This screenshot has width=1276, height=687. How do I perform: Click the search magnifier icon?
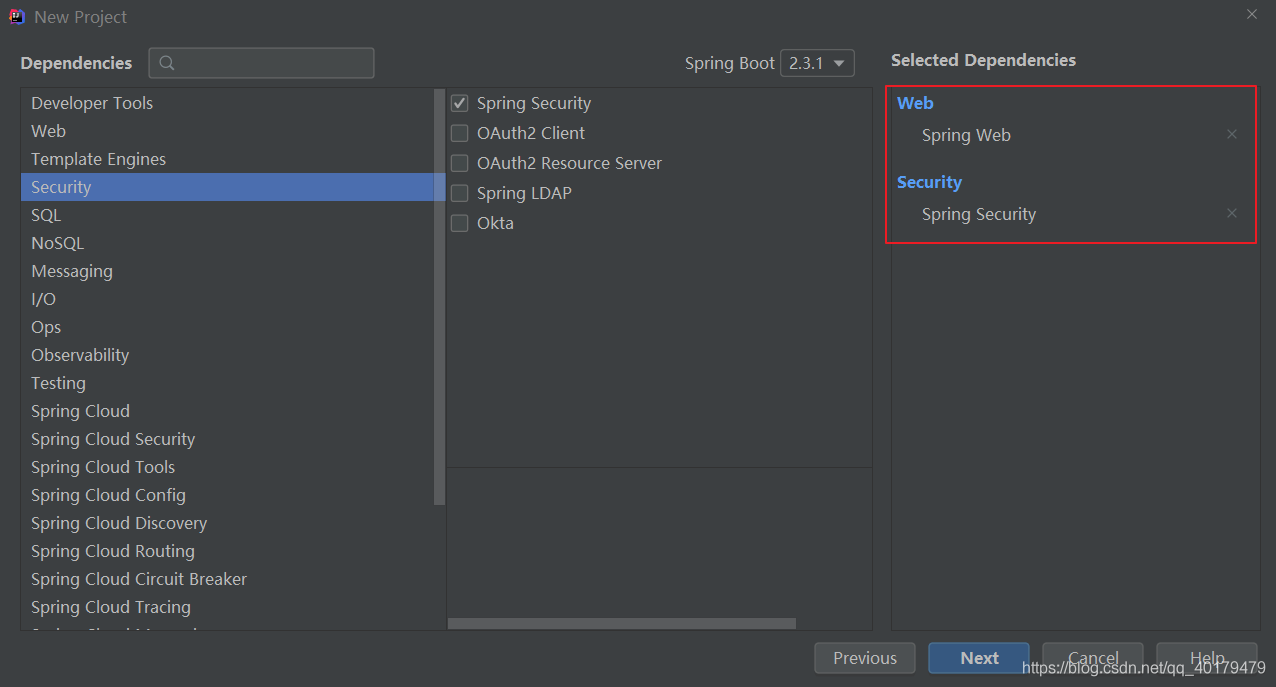coord(167,63)
